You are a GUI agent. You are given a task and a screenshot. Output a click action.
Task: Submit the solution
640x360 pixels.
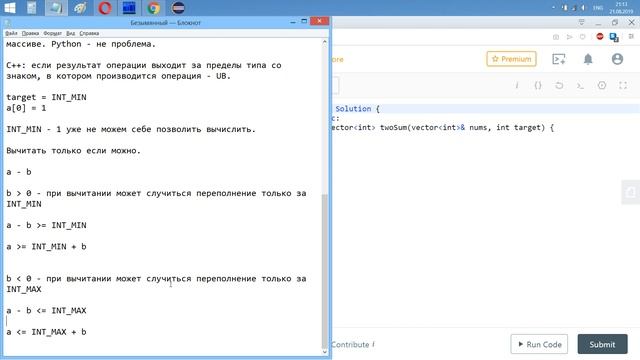(602, 344)
